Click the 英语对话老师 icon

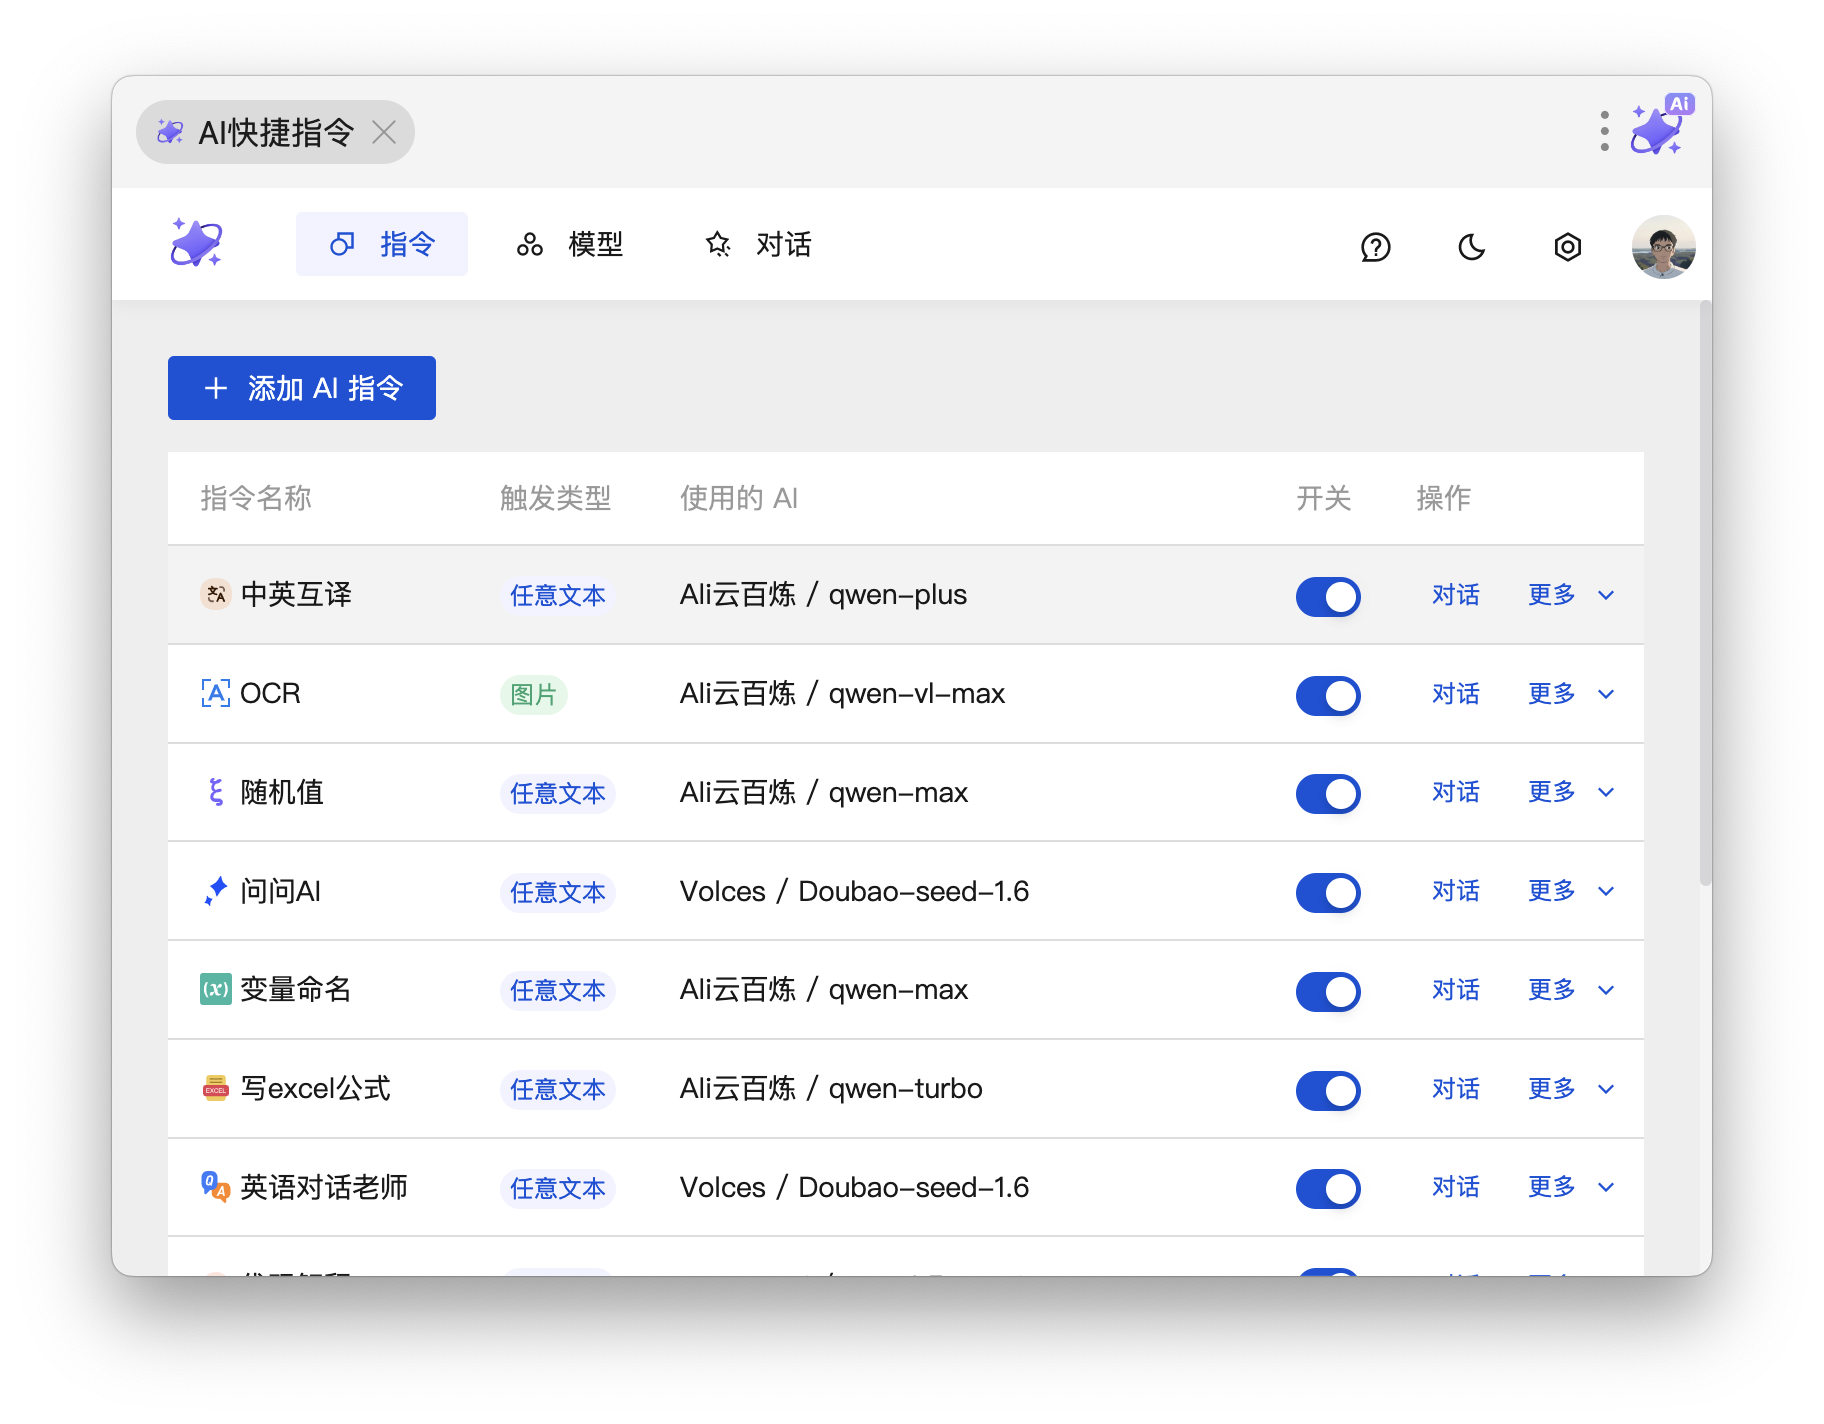coord(216,1187)
